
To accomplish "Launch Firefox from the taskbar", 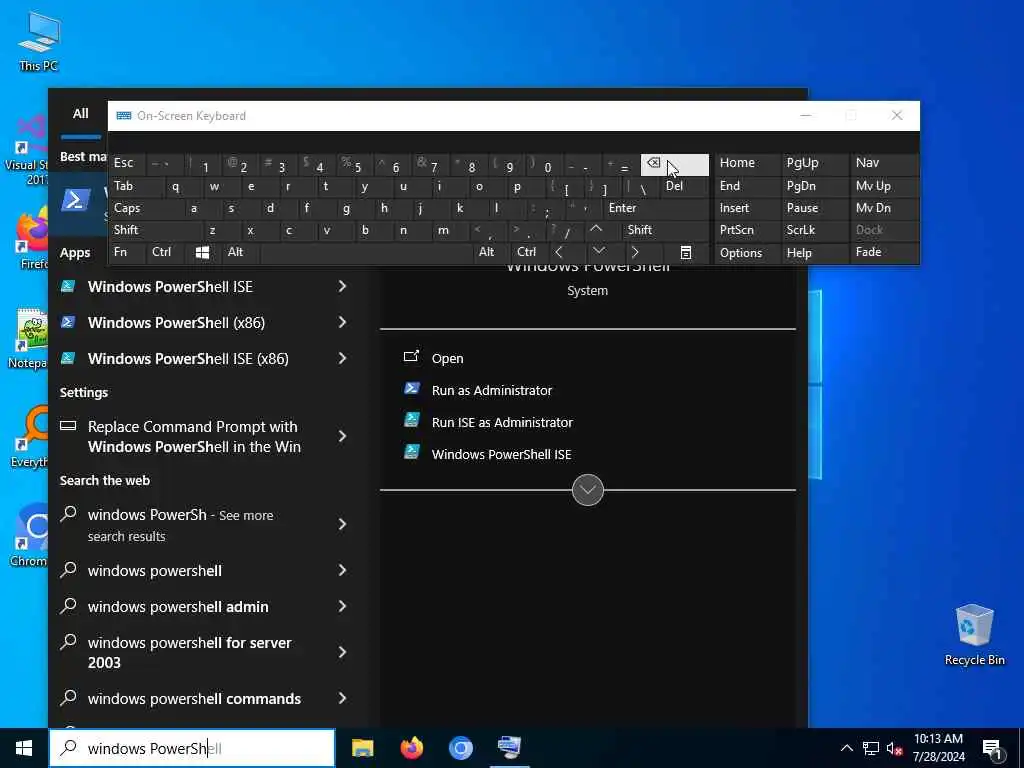I will coord(411,748).
